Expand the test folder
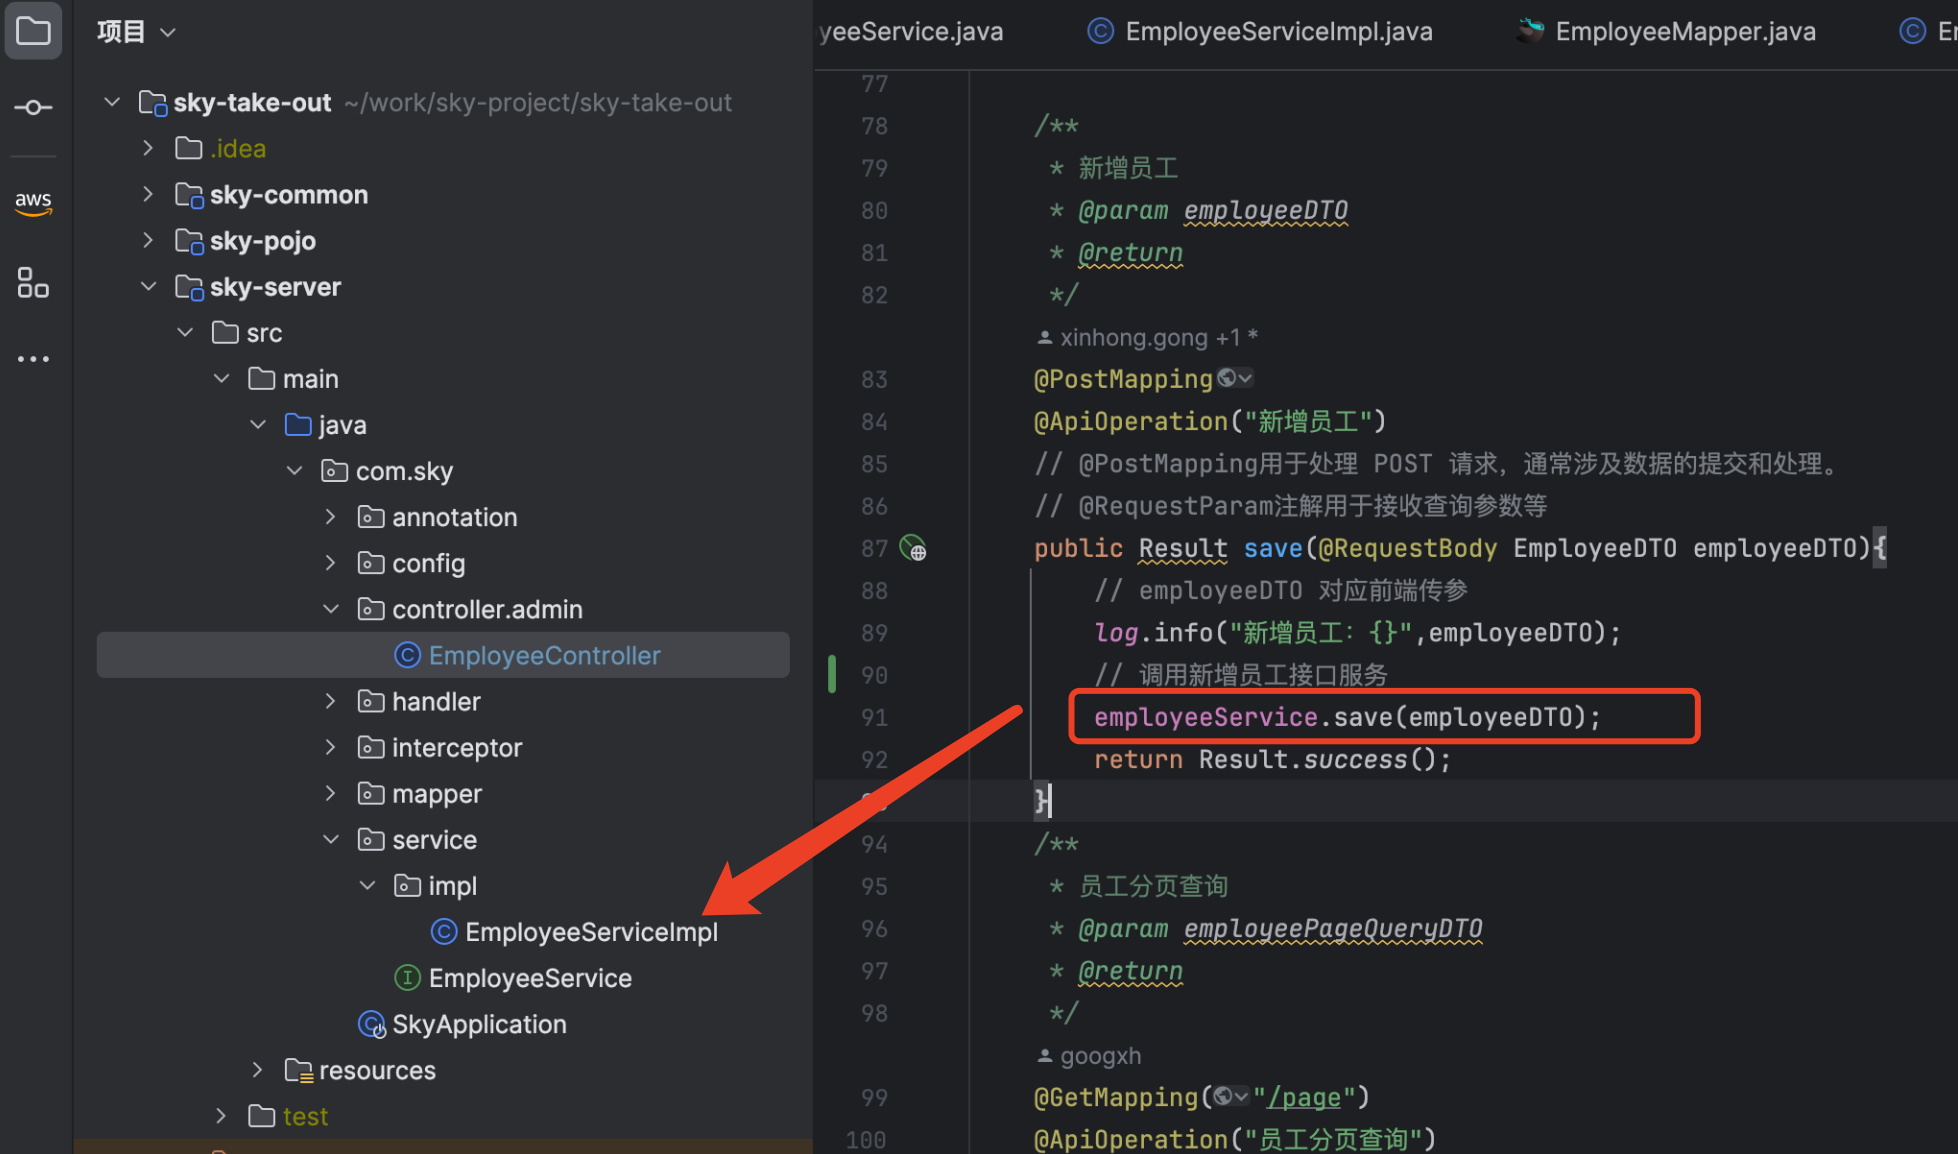Image resolution: width=1958 pixels, height=1154 pixels. pos(222,1116)
